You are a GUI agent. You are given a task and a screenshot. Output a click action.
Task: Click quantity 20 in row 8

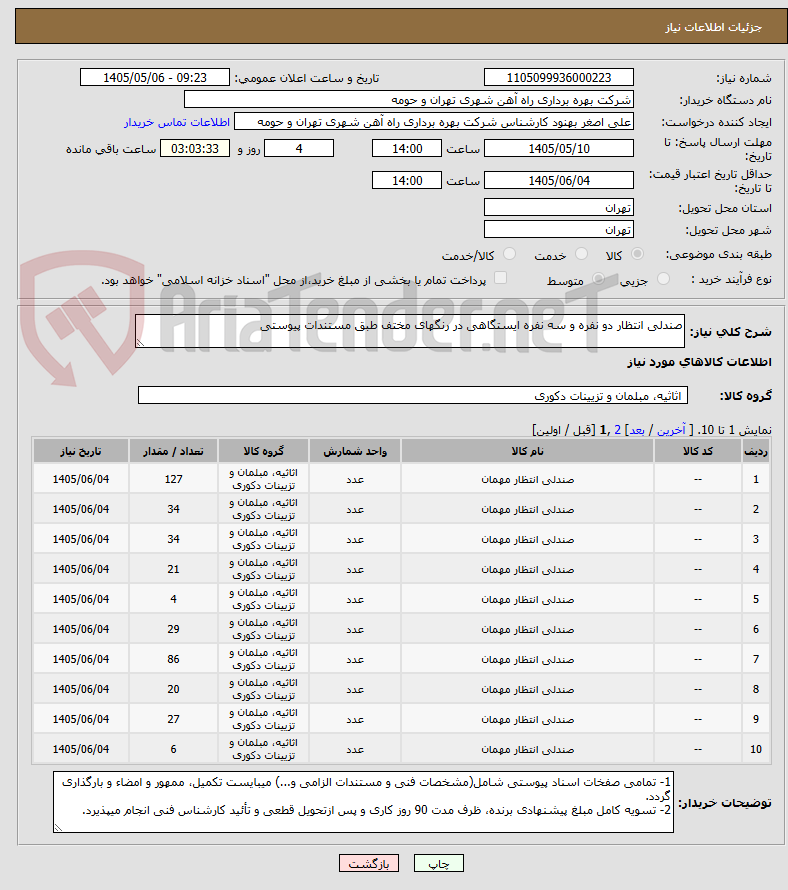point(173,690)
